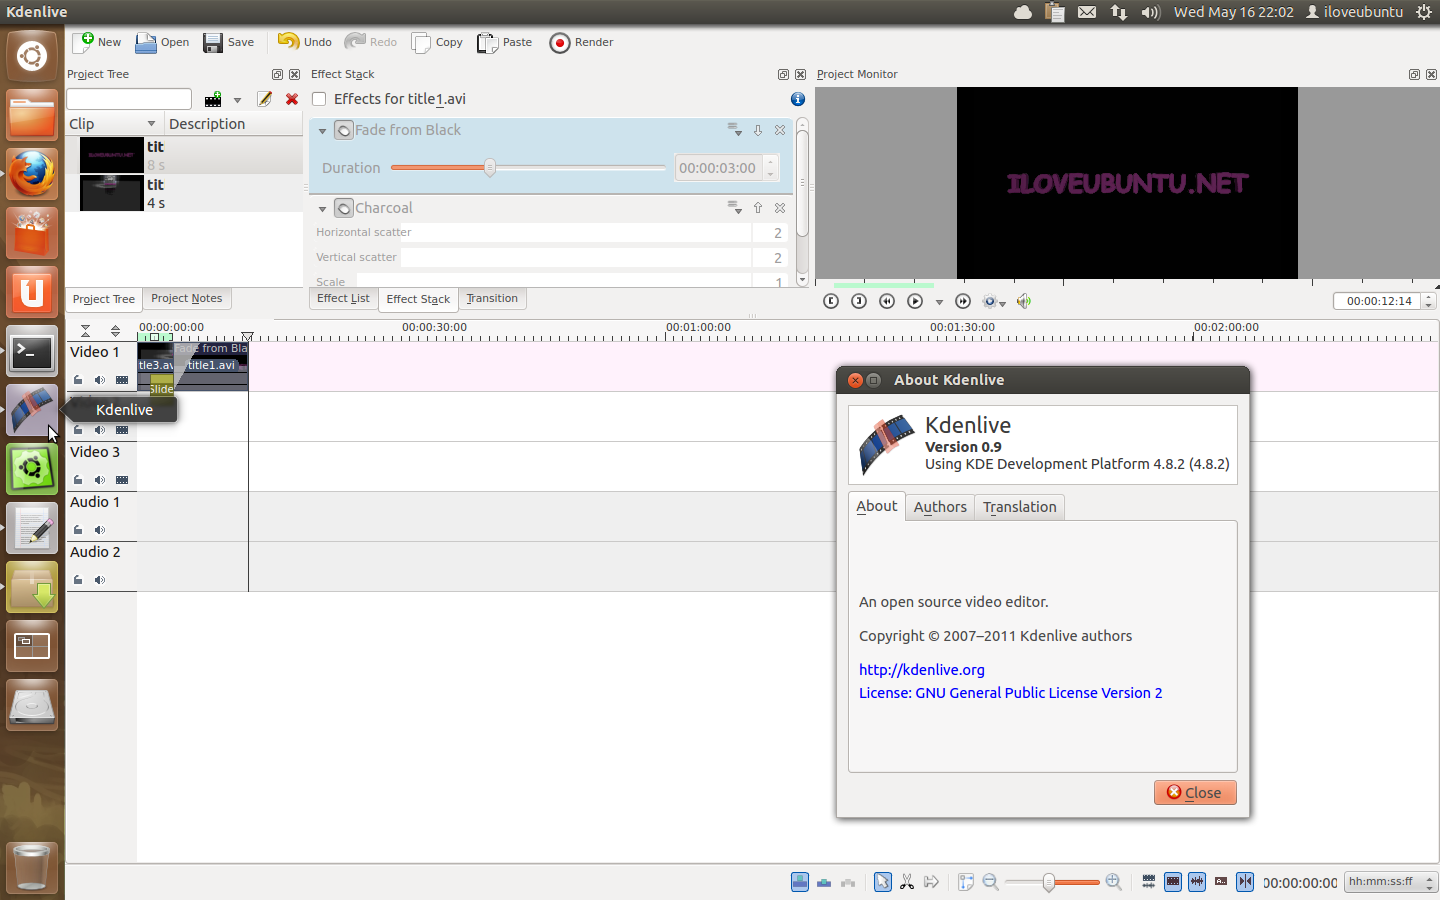Switch to the Effect List tab
Image resolution: width=1440 pixels, height=900 pixels.
coord(343,298)
